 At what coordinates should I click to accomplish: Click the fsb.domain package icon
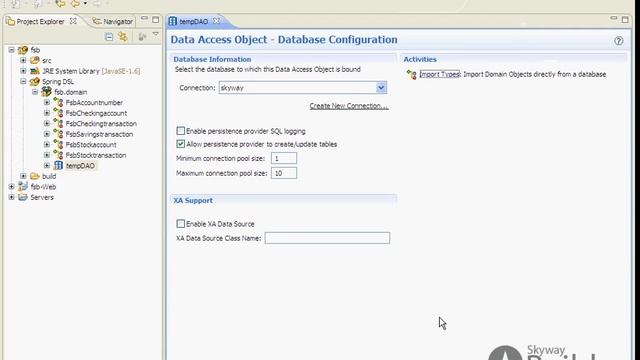(x=47, y=92)
